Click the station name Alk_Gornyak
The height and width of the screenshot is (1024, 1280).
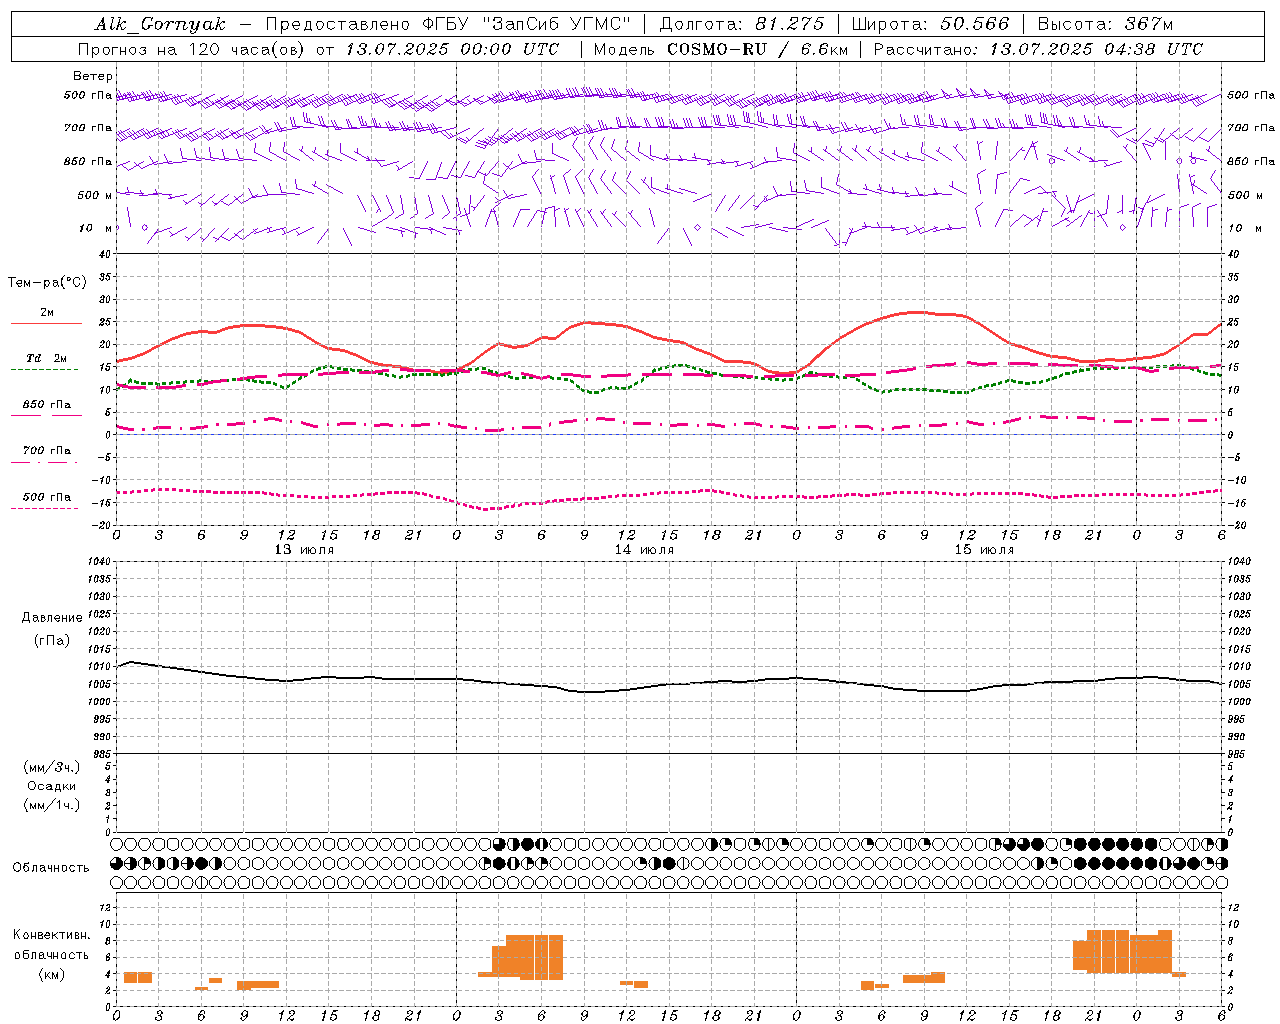pyautogui.click(x=160, y=24)
